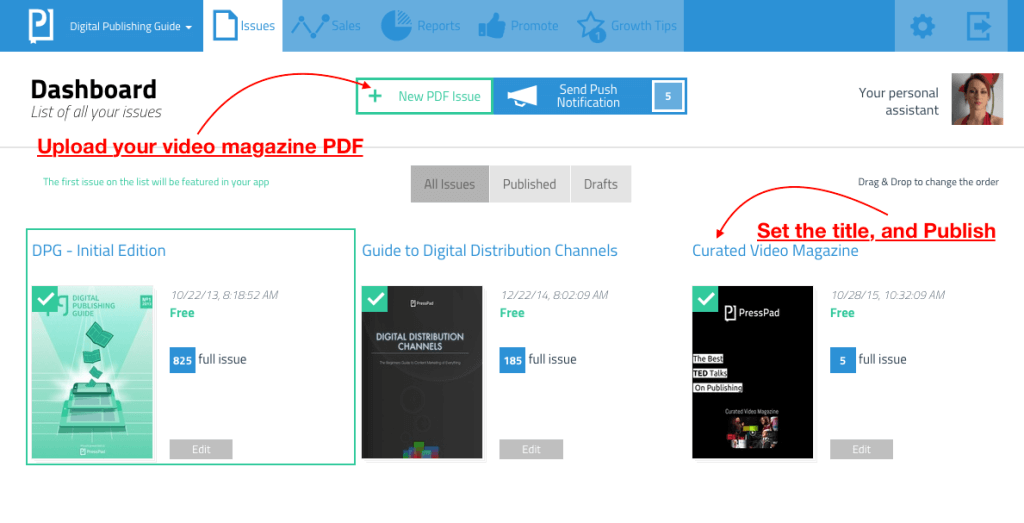Click the 5 full issue count badge
Viewport: 1024px width, 523px height.
click(842, 360)
